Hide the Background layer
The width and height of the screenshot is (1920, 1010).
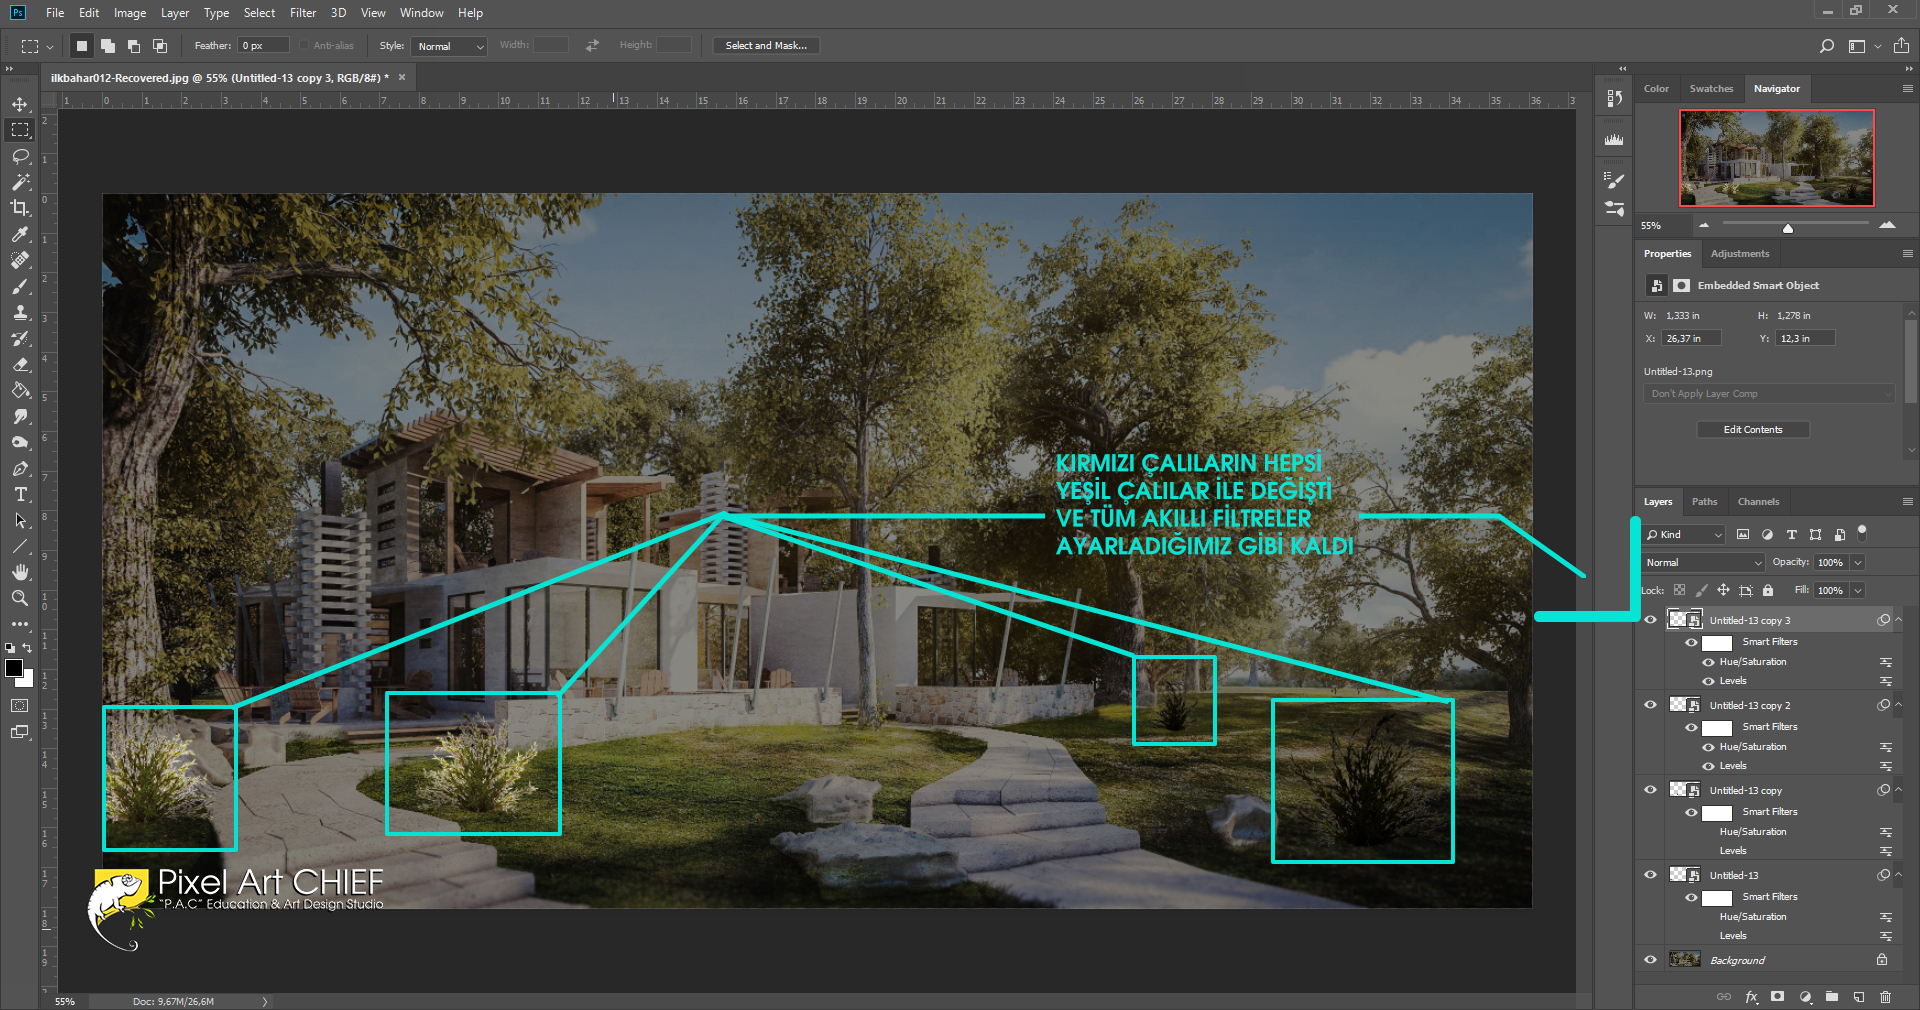1650,960
